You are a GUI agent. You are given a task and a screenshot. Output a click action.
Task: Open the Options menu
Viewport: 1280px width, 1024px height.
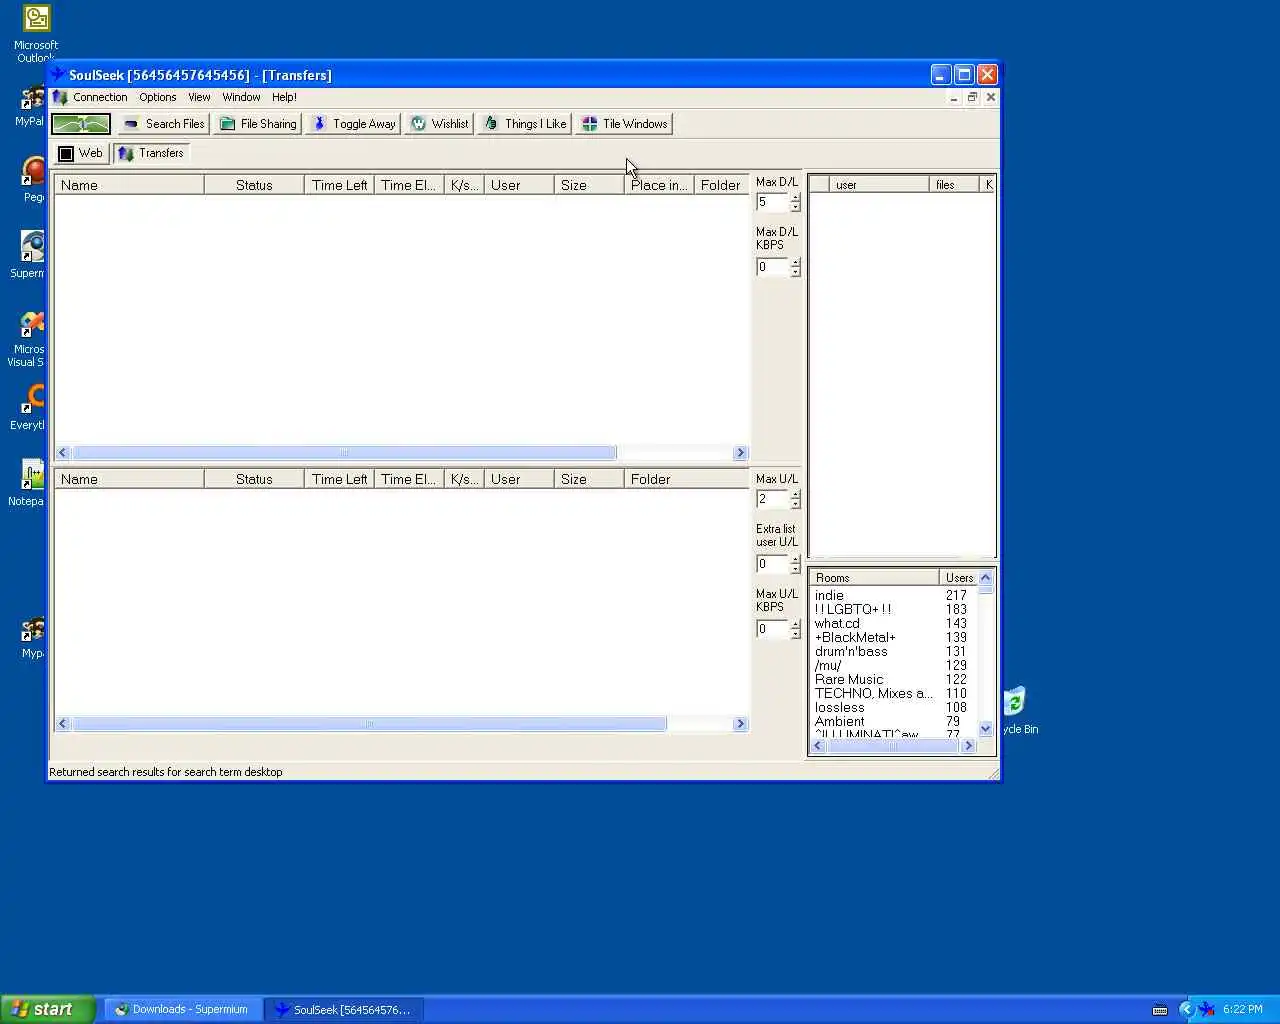(157, 97)
